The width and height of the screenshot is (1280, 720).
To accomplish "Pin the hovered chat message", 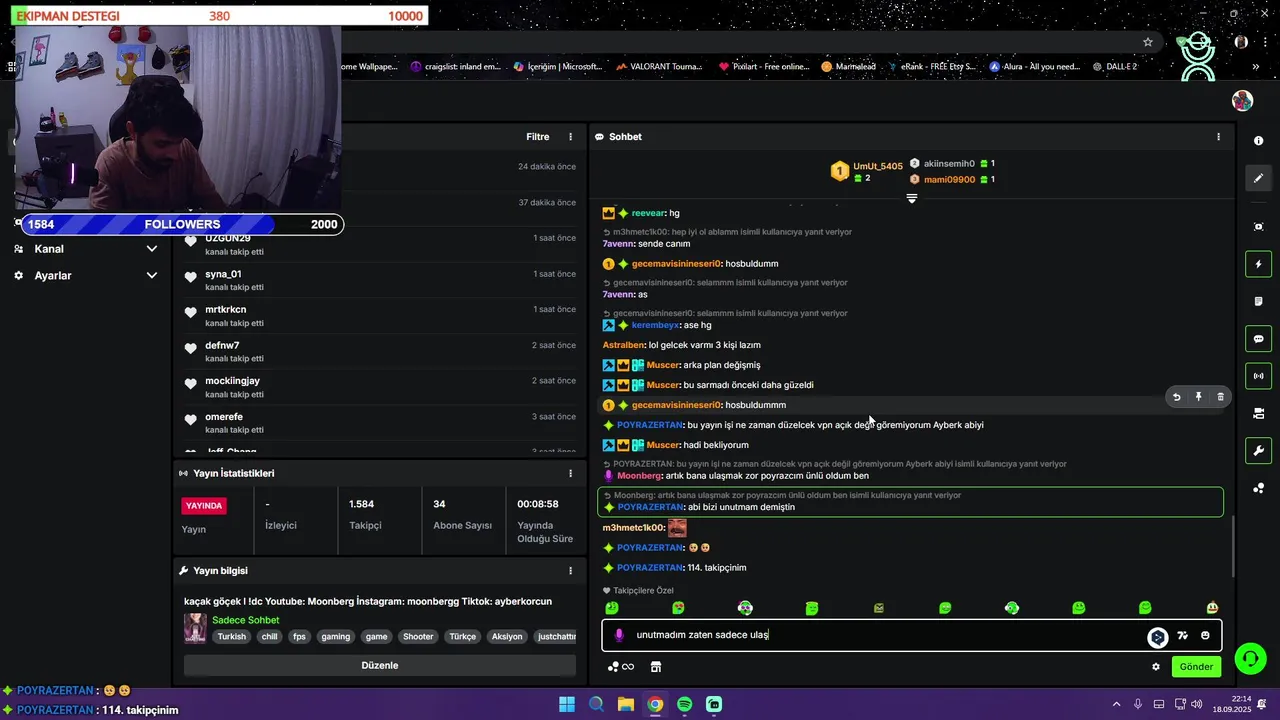I will (1198, 397).
